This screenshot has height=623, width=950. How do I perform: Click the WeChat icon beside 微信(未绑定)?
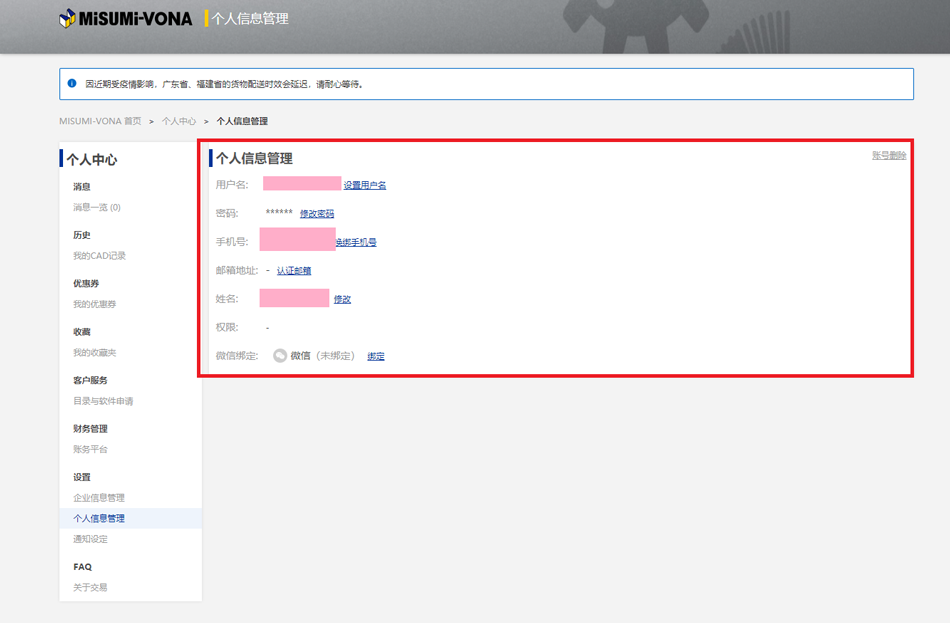(280, 356)
